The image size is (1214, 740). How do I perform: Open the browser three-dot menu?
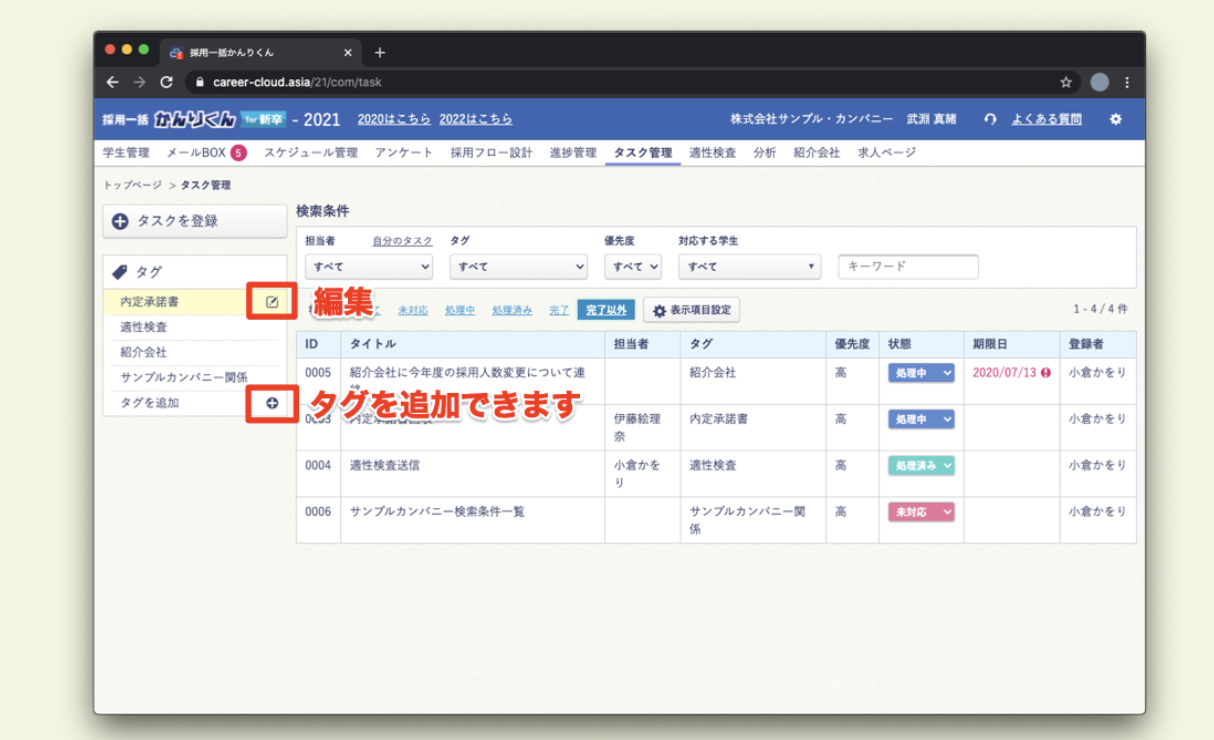tap(1127, 82)
